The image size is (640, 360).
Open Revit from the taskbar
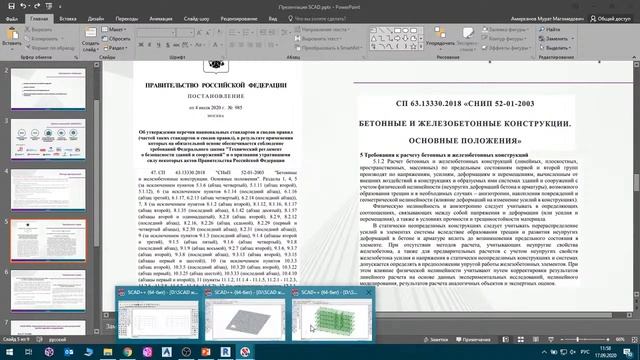225,352
